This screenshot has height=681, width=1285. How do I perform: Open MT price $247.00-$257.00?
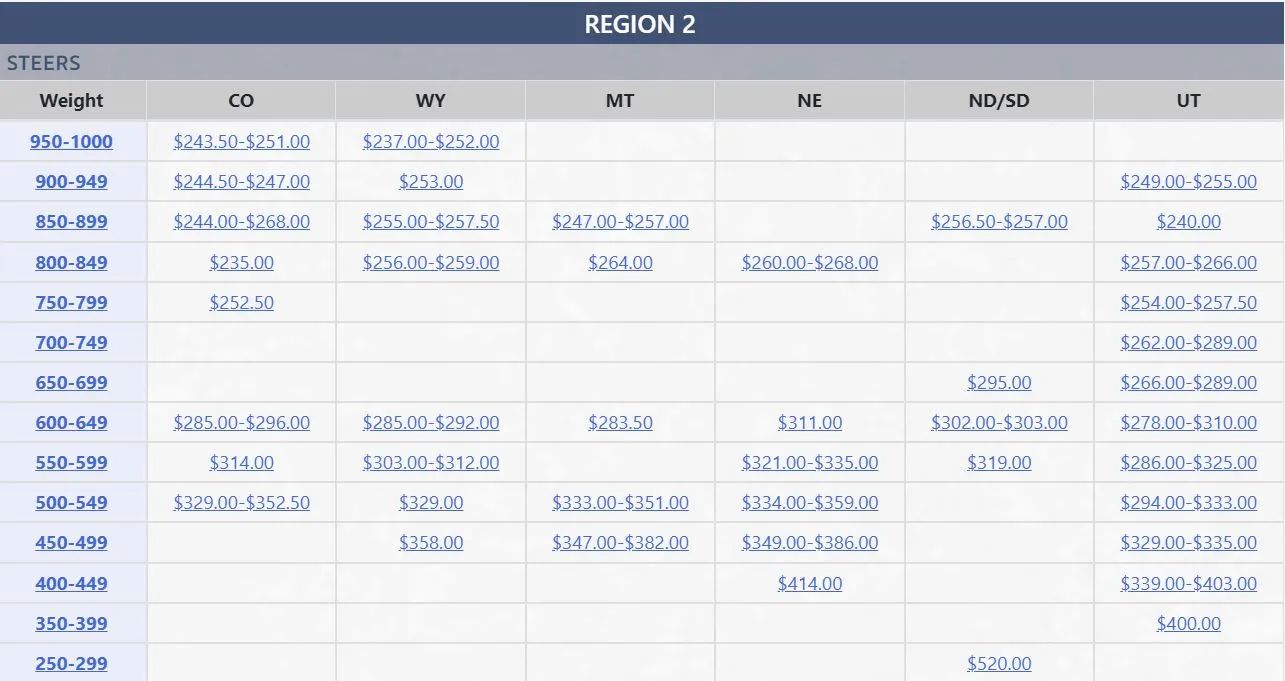[620, 222]
